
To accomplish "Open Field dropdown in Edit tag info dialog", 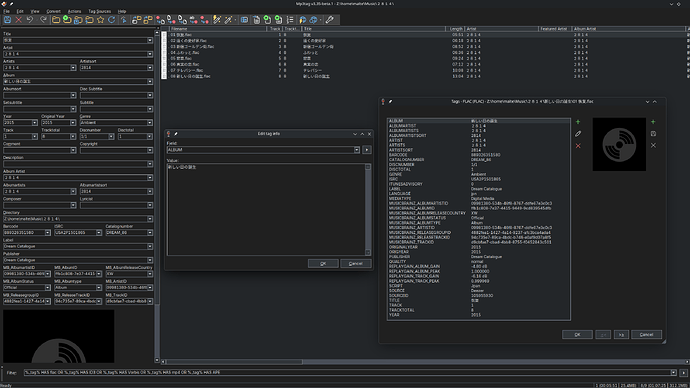I will 357,150.
